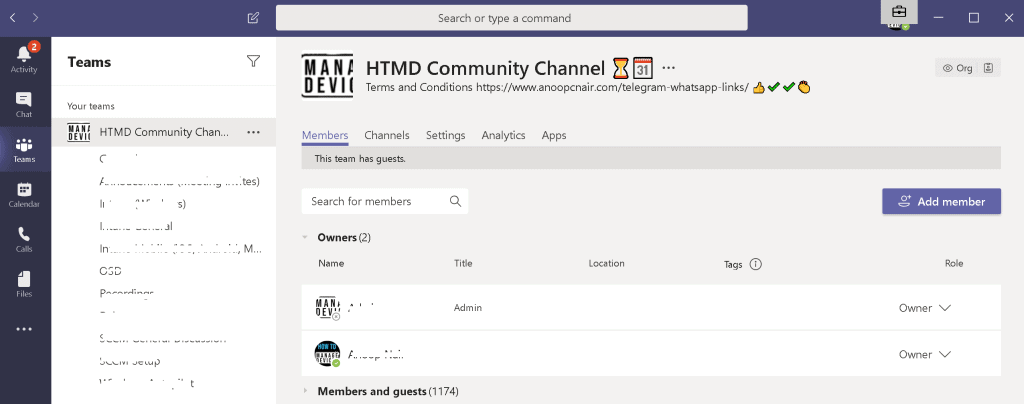This screenshot has height=404, width=1024.
Task: Click the Admin title cell
Action: pos(468,307)
